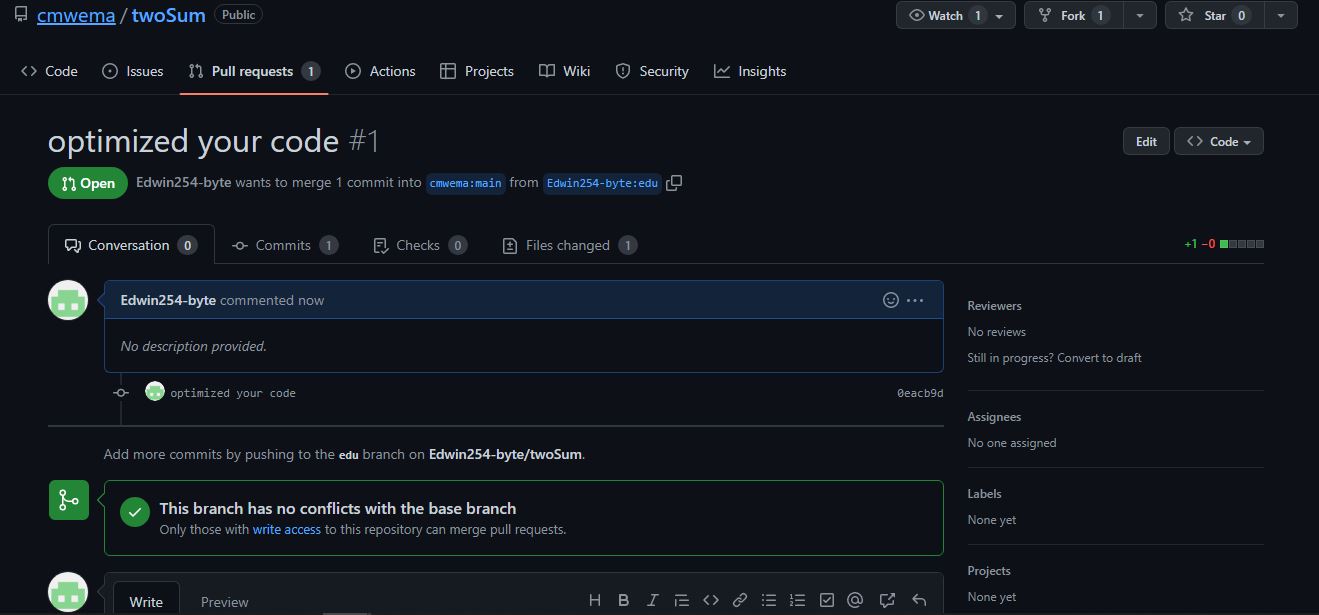Apply bold formatting in comment editor
Viewport: 1319px width, 615px height.
pos(623,600)
